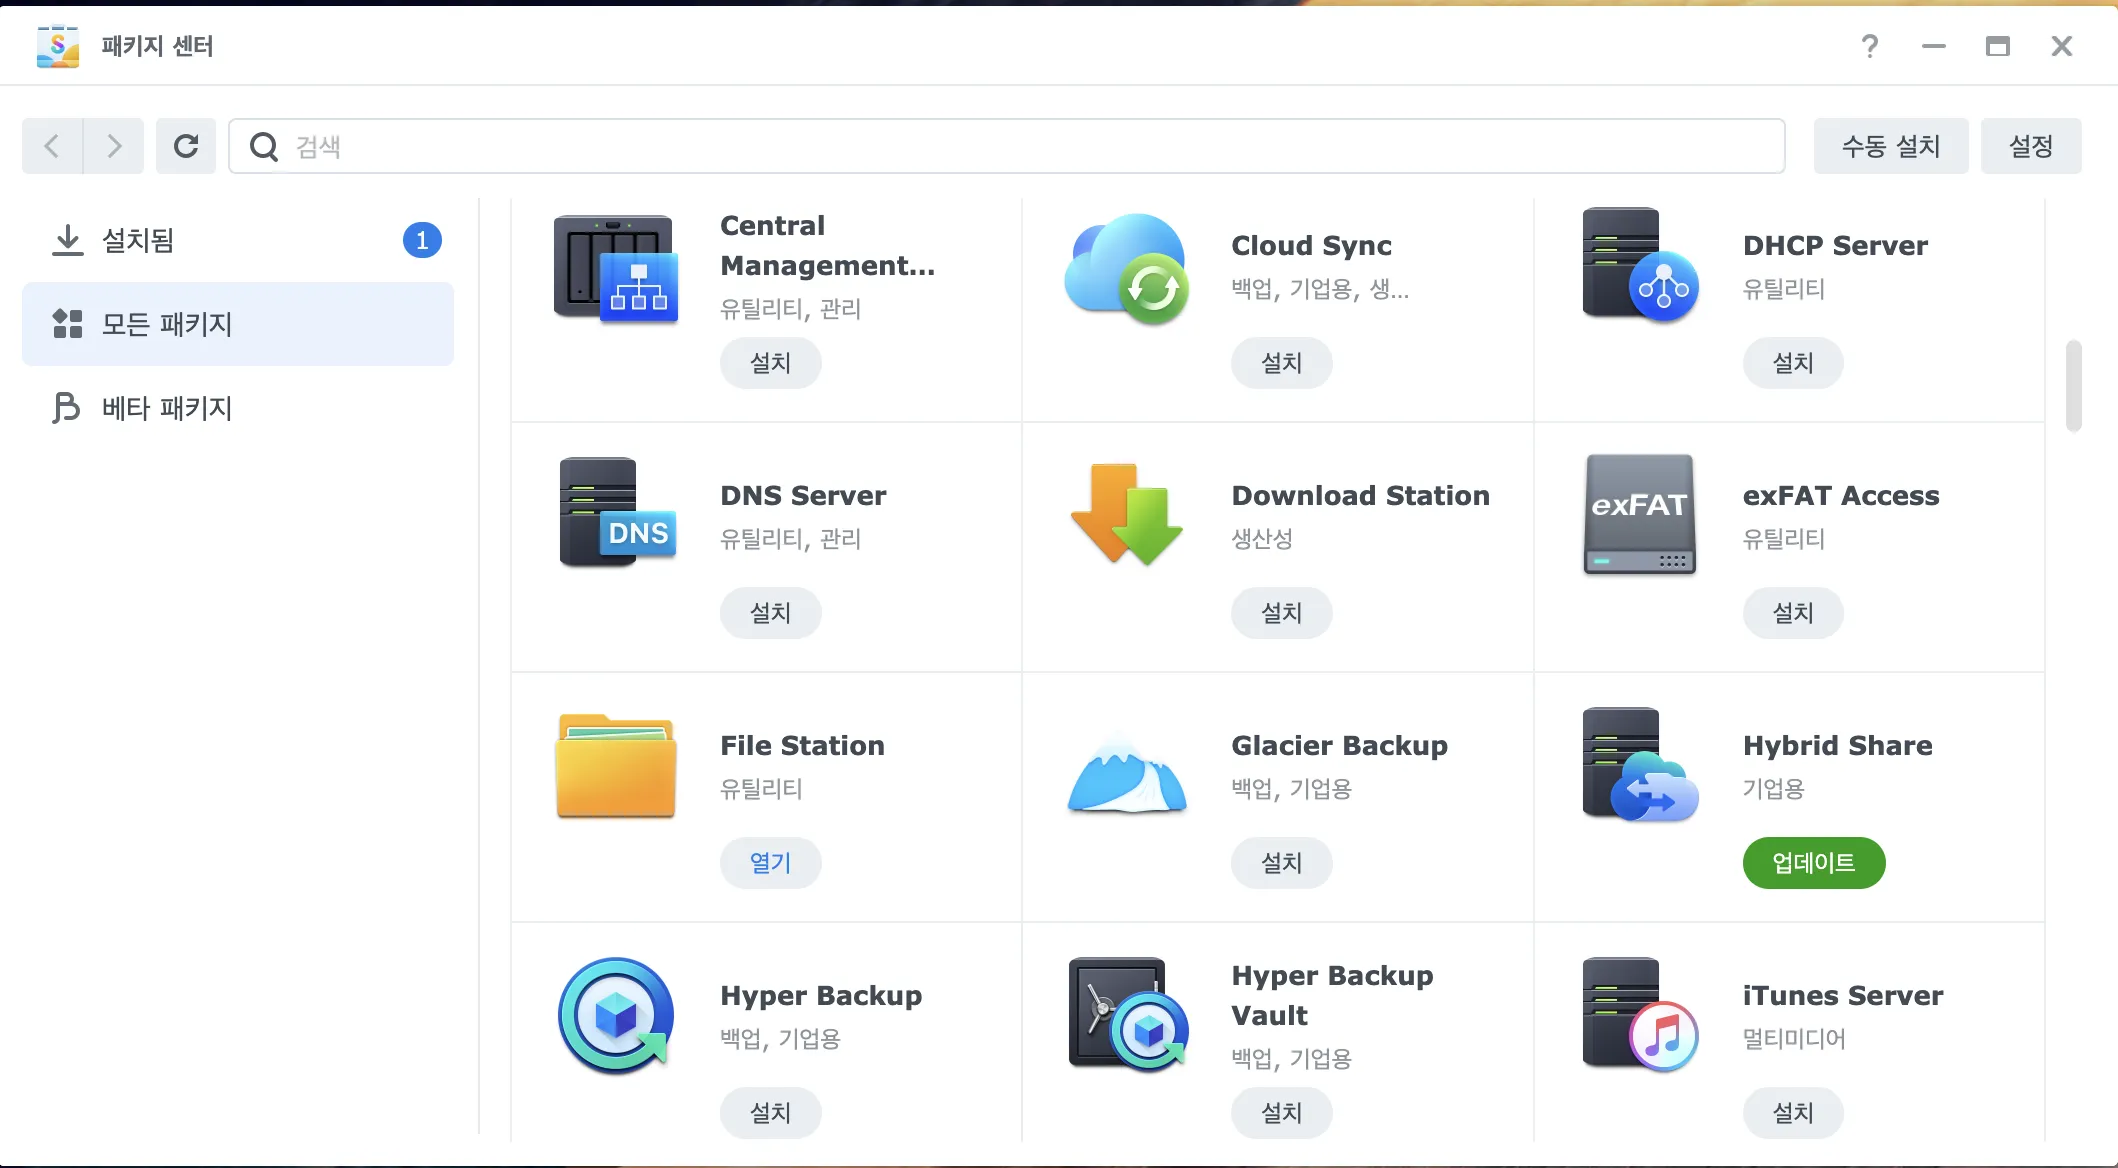
Task: Click the Hyper Backup package icon
Action: click(x=616, y=1016)
